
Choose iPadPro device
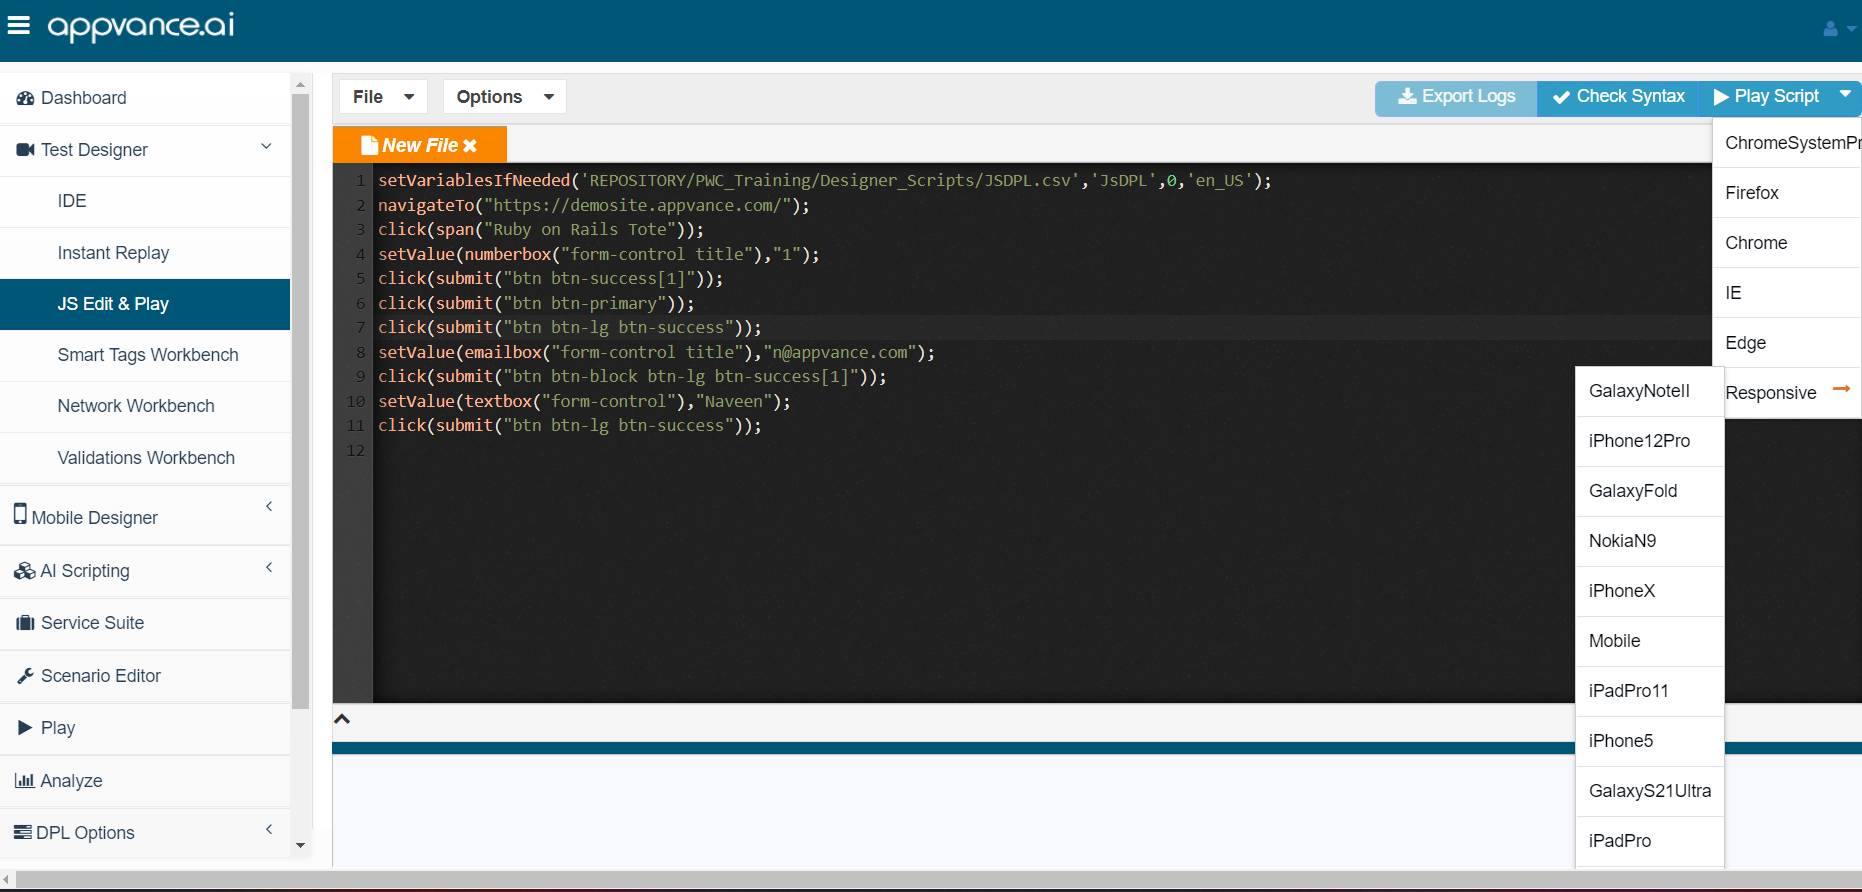tap(1650, 841)
